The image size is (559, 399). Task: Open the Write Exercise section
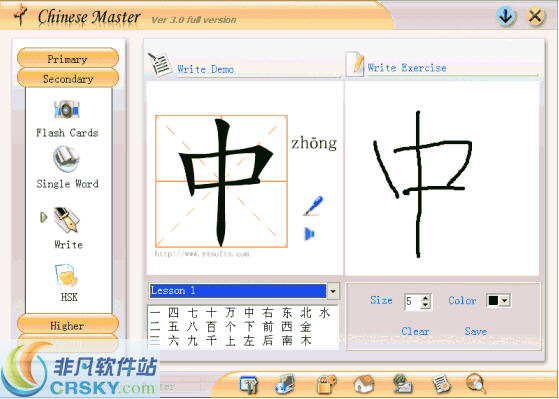407,67
